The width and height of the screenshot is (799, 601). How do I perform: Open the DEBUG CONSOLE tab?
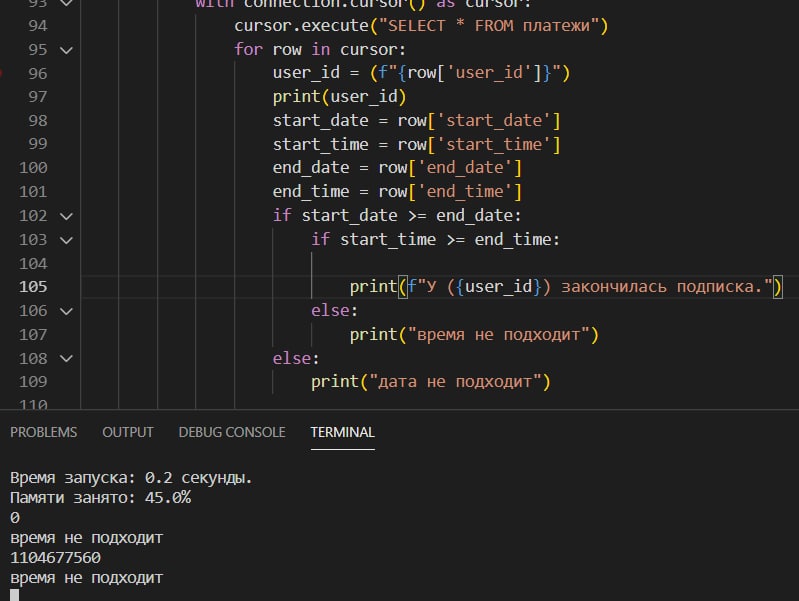(232, 432)
